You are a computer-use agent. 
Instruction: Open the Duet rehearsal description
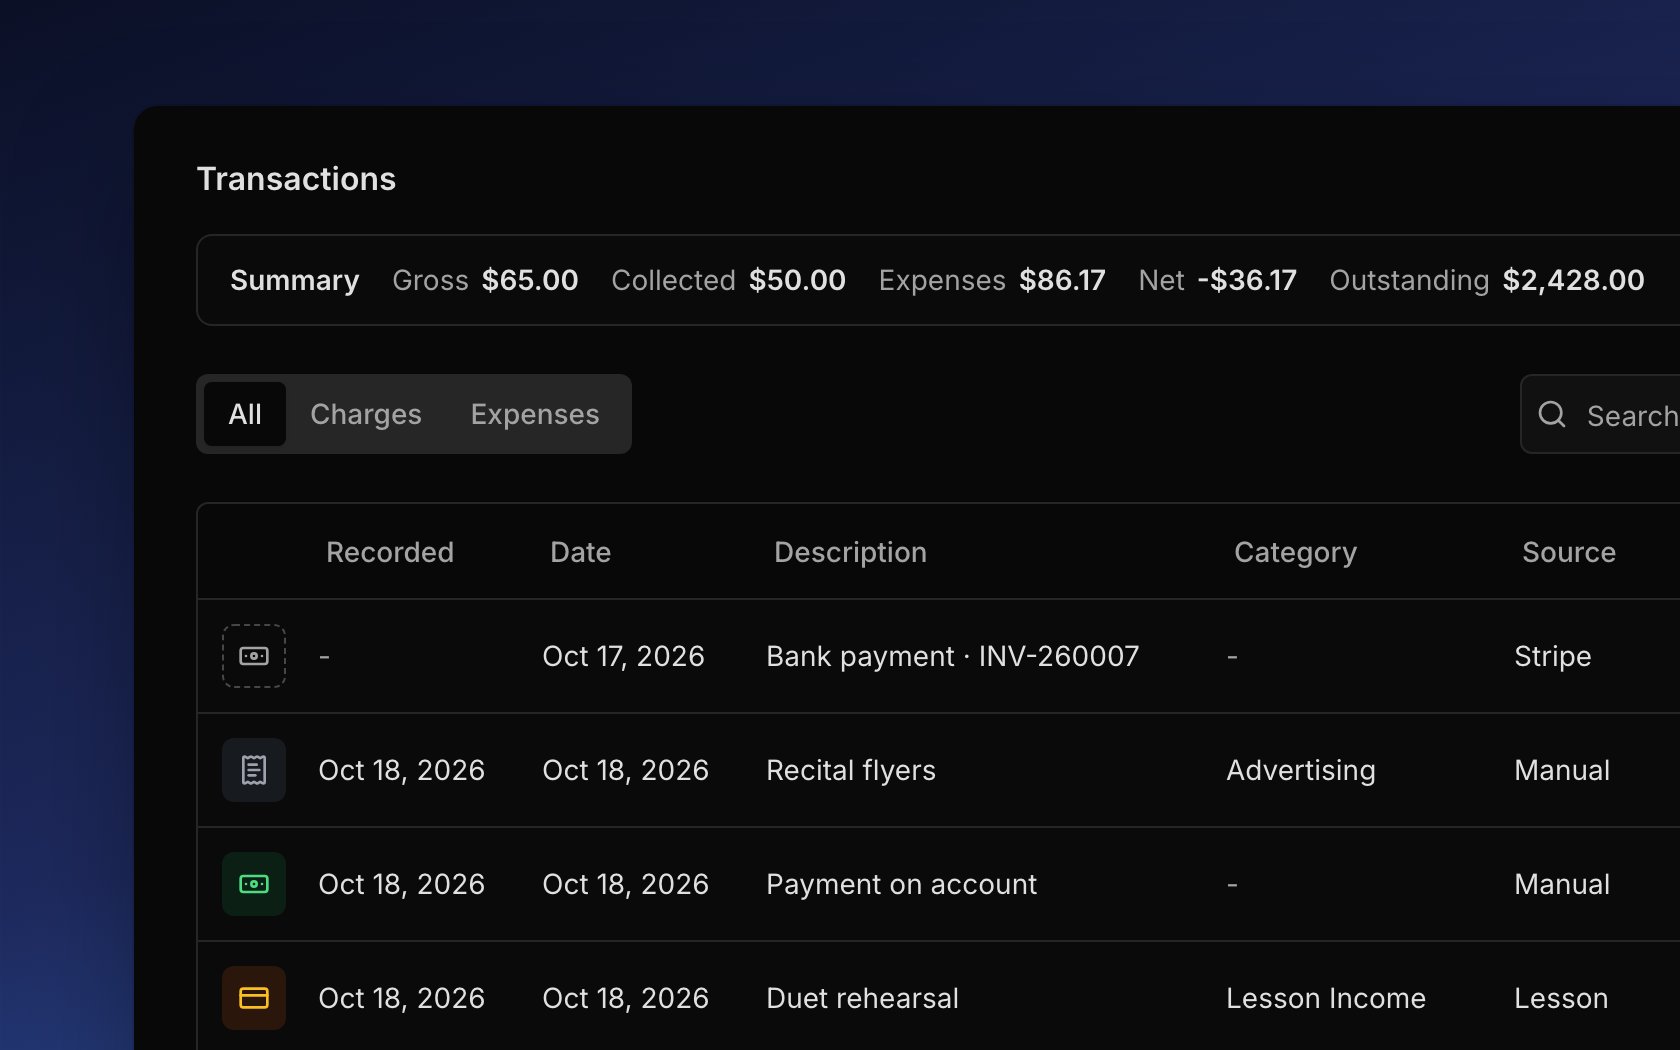pos(862,998)
